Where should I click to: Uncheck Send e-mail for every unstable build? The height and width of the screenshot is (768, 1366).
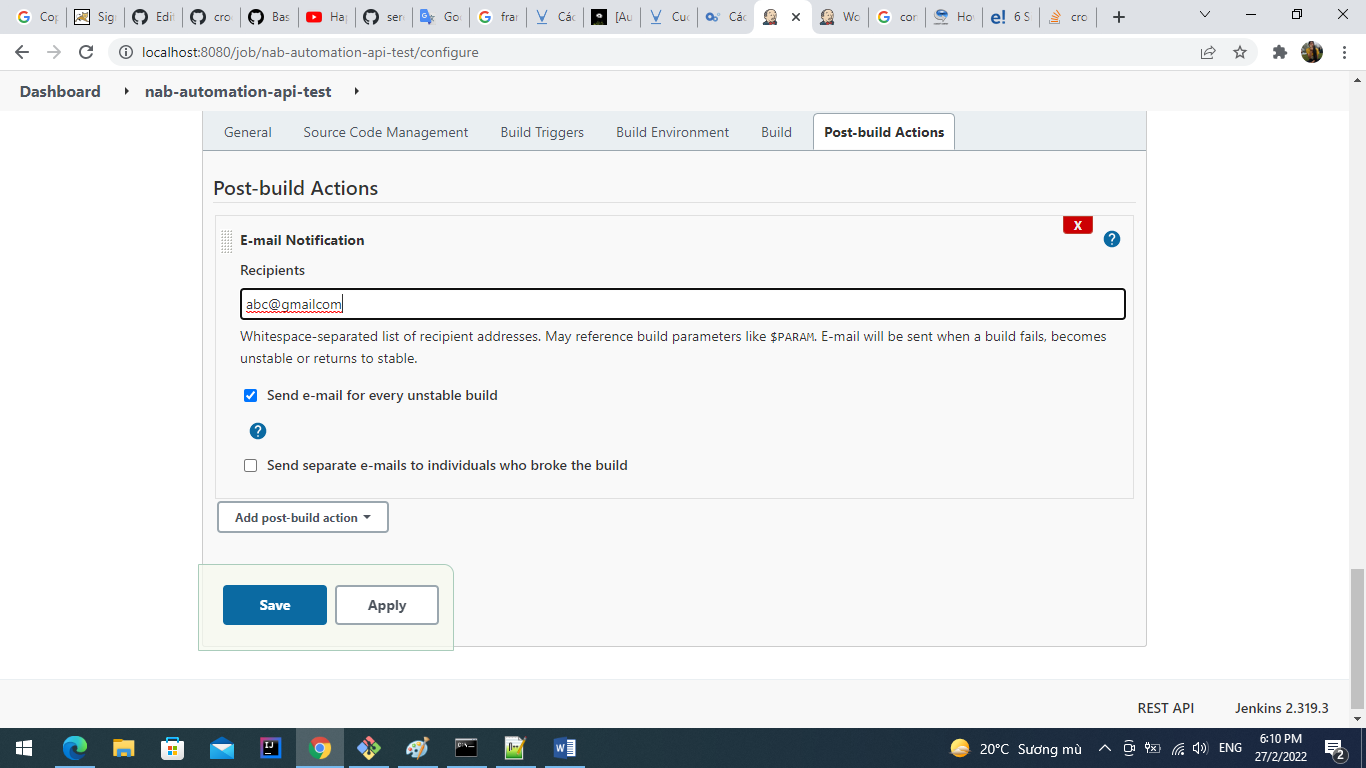(251, 395)
